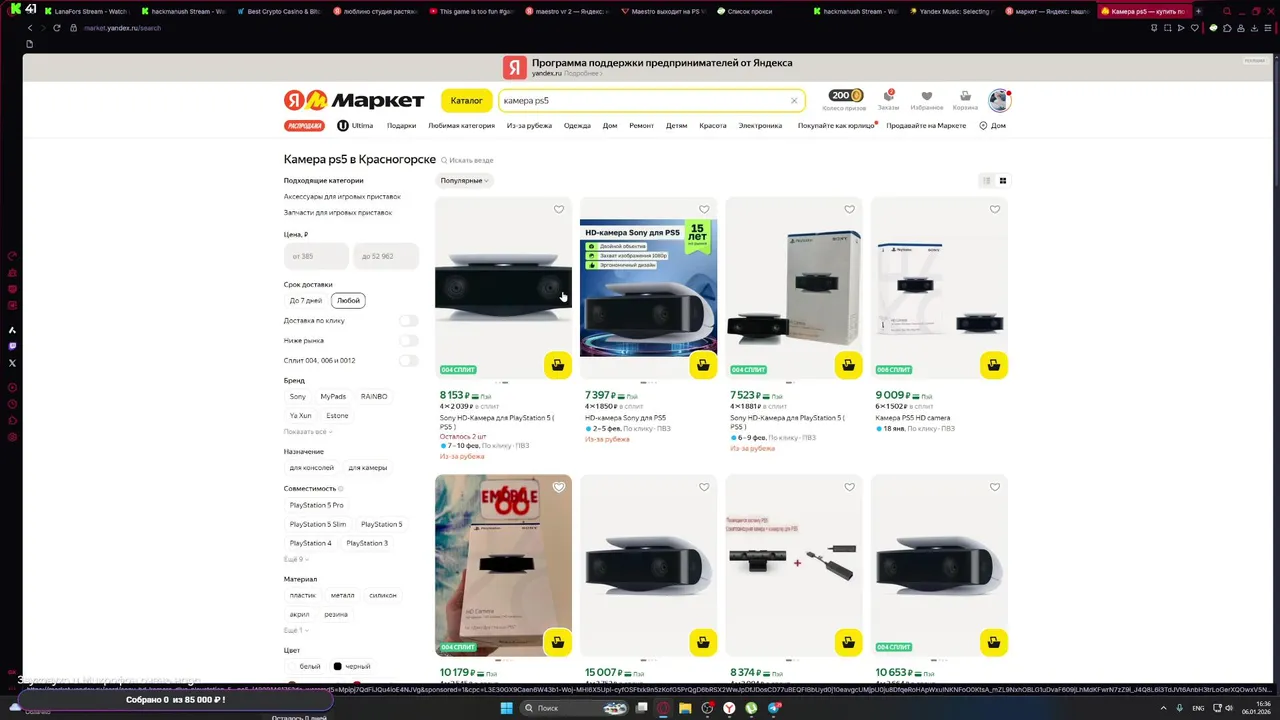The width and height of the screenshot is (1280, 720).
Task: Favorite the 8 374 ₽ product heart icon
Action: tap(849, 487)
